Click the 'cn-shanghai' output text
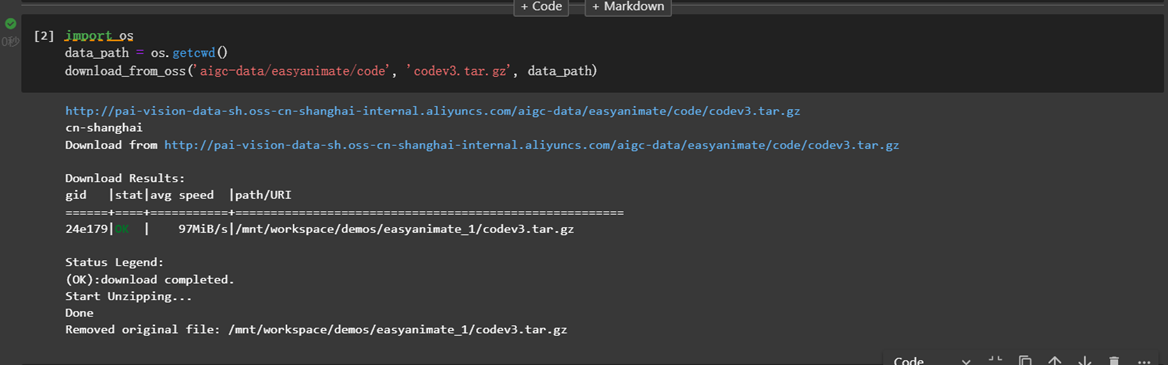1168x365 pixels. click(104, 128)
